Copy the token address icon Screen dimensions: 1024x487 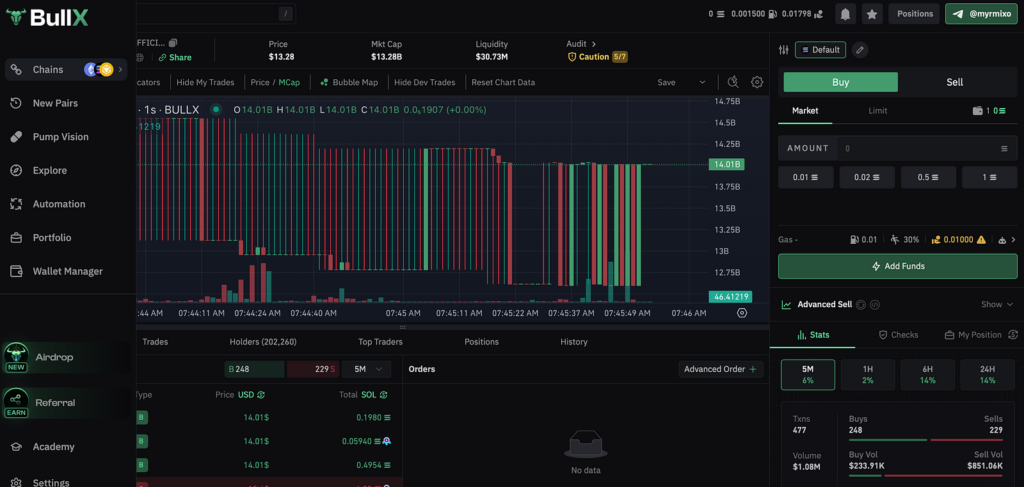click(x=172, y=43)
